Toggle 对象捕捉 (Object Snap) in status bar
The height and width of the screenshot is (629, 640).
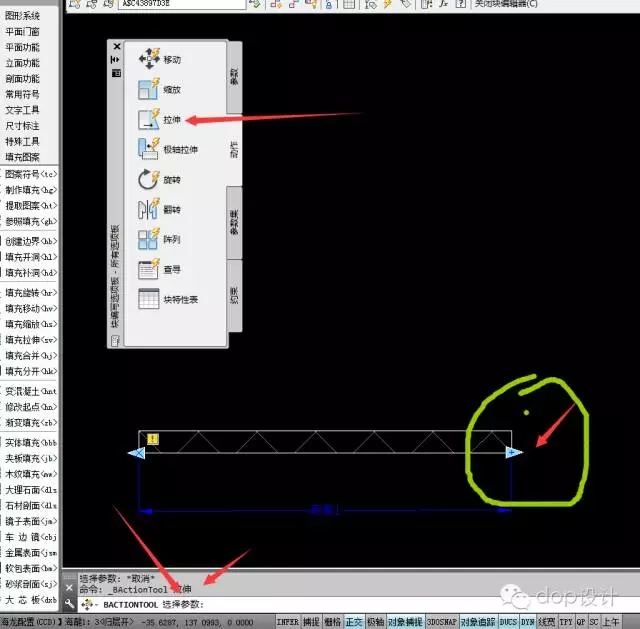405,622
